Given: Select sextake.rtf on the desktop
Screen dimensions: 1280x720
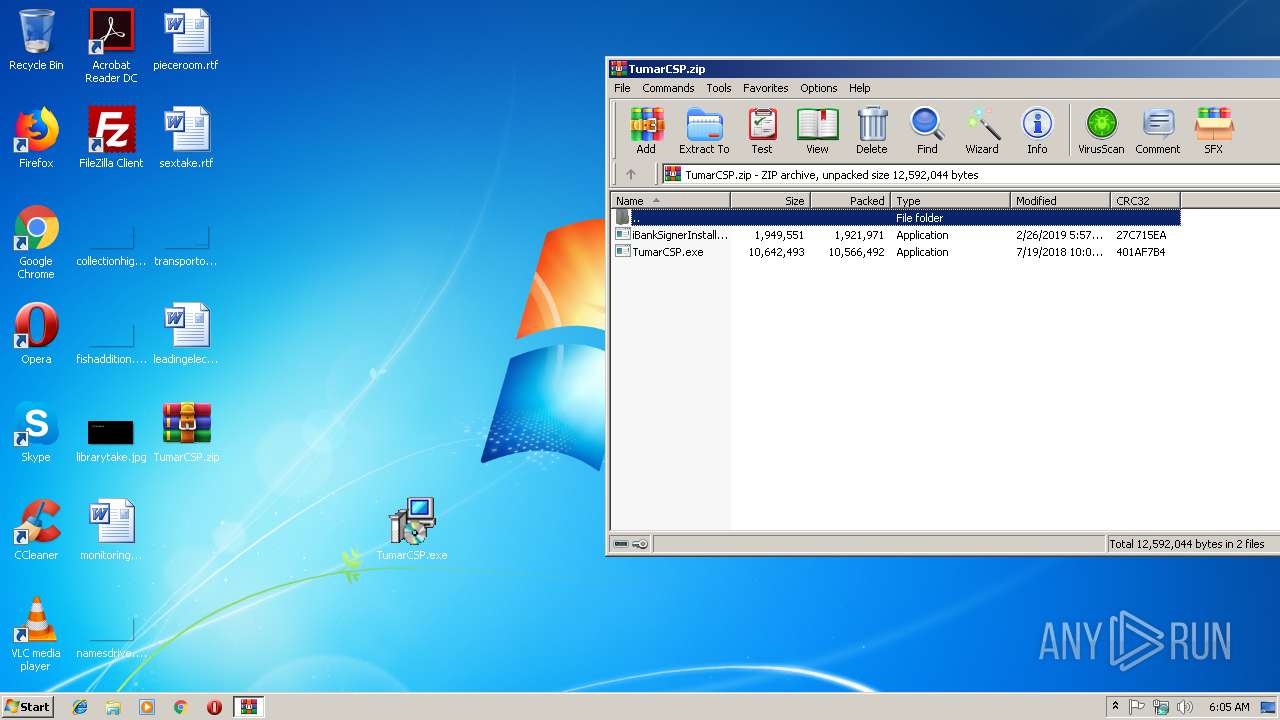Looking at the screenshot, I should click(186, 138).
